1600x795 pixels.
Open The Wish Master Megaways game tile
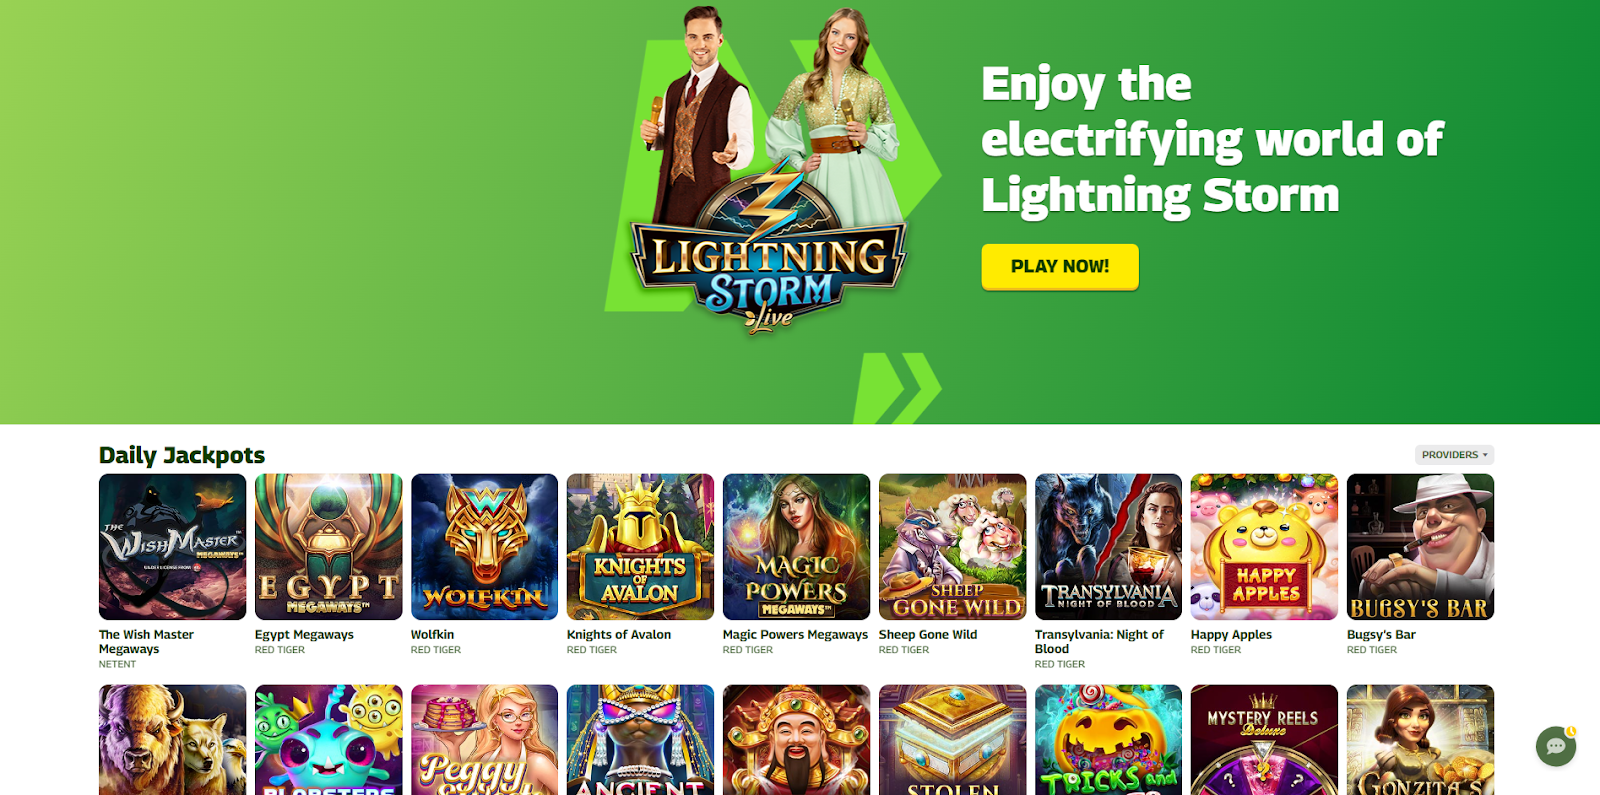[172, 547]
